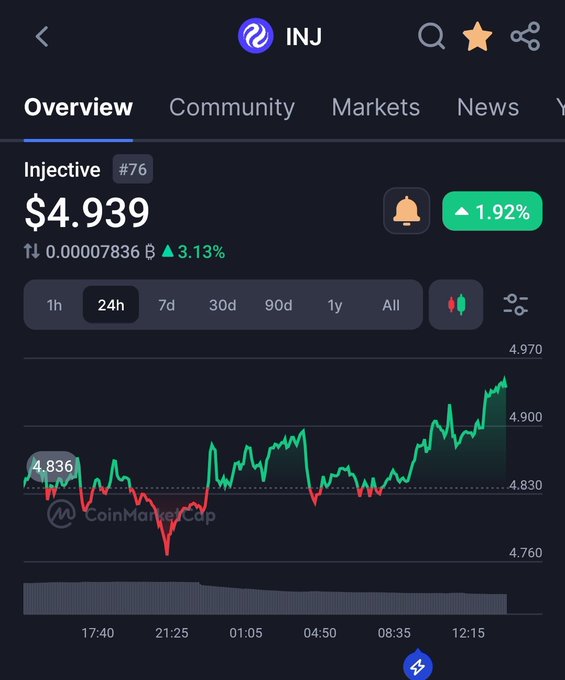This screenshot has height=680, width=565.
Task: Open chart settings sliders icon
Action: [516, 304]
